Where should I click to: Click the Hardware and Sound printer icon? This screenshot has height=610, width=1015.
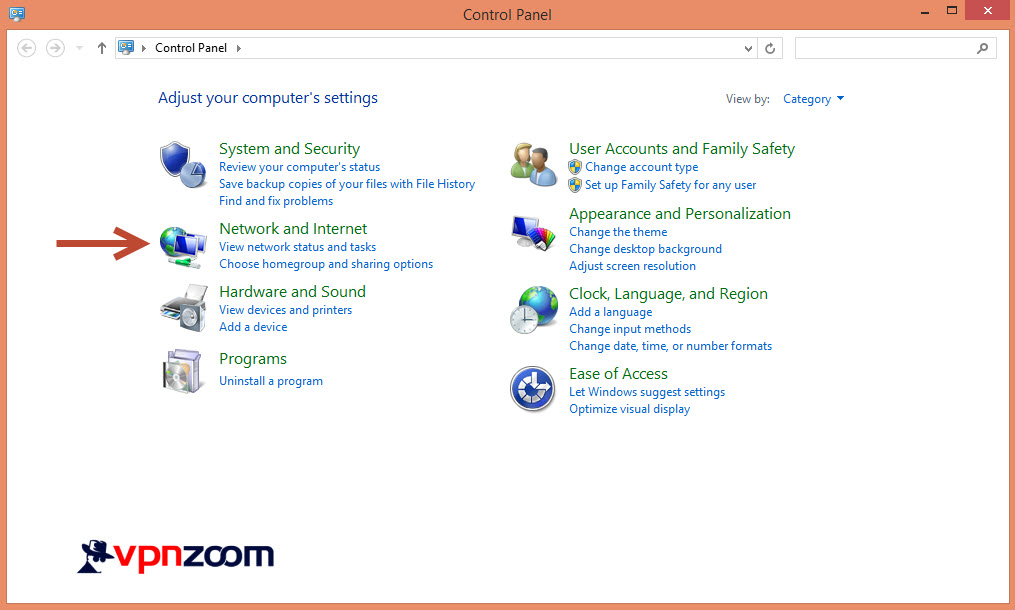pos(183,308)
